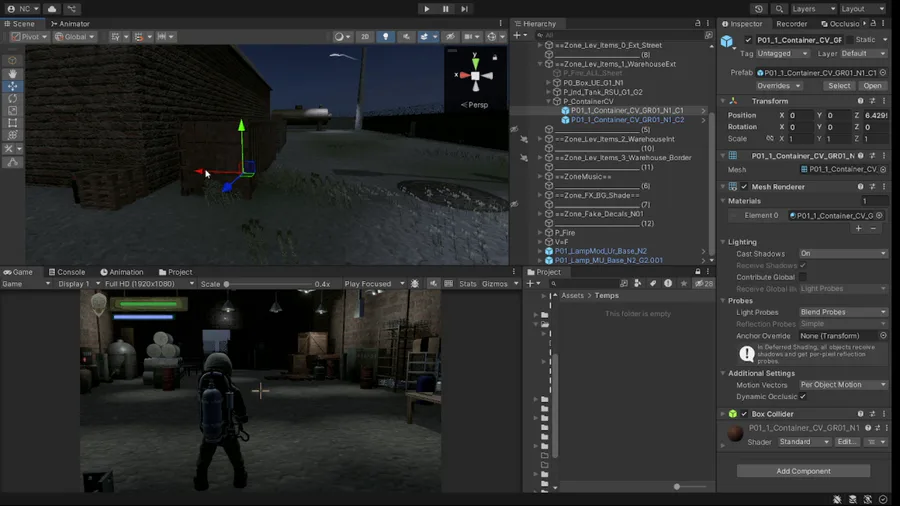Click the Stats button in Game view
Viewport: 900px width, 506px height.
[x=467, y=283]
